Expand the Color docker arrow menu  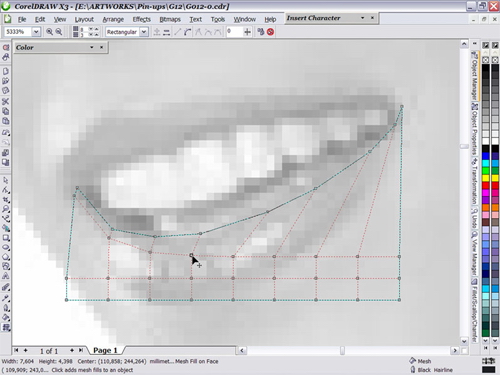[x=92, y=47]
